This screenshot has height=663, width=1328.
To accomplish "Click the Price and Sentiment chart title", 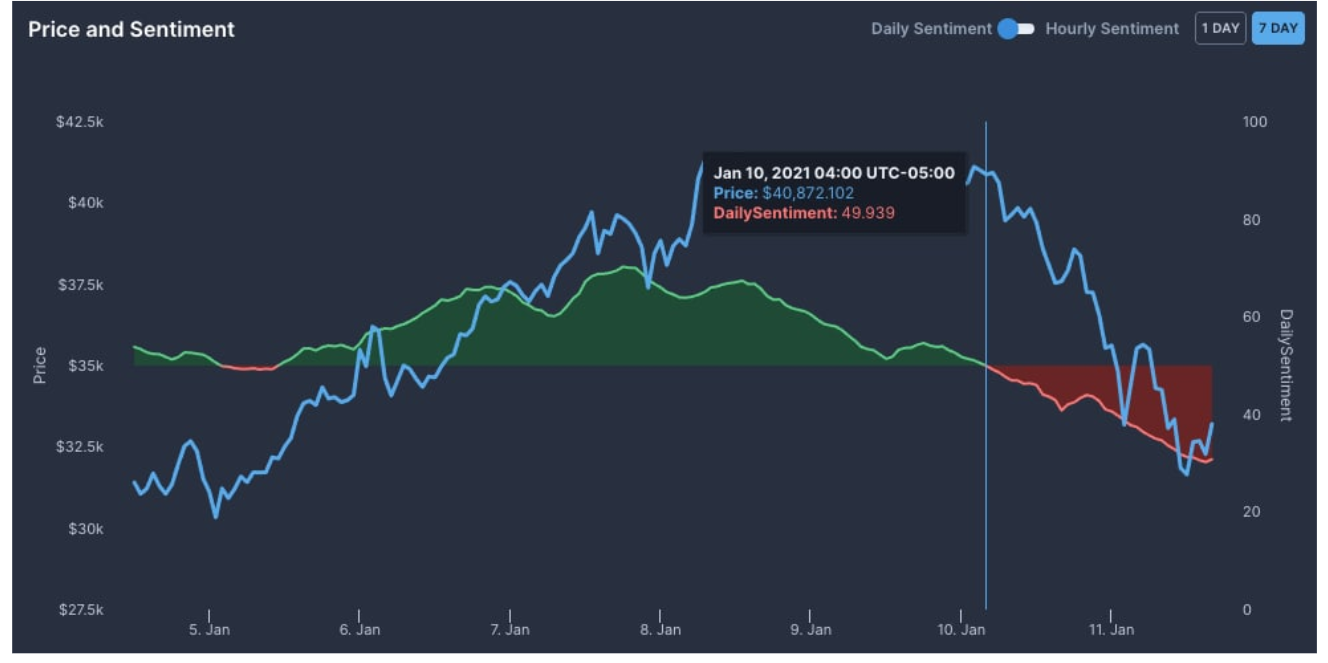I will 131,30.
